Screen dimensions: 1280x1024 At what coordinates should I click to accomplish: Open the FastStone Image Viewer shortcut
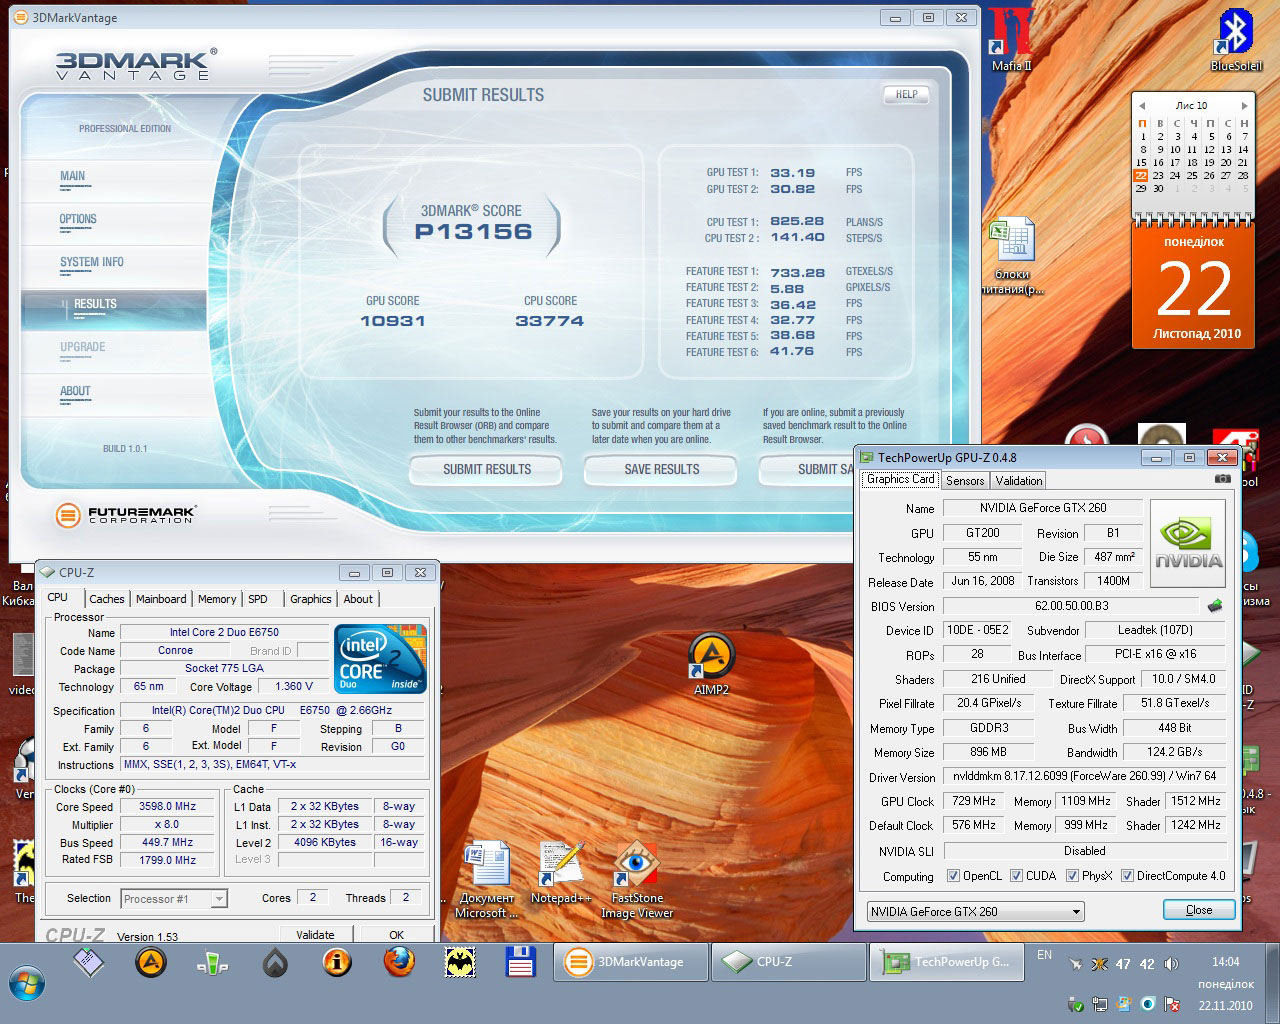click(x=637, y=880)
